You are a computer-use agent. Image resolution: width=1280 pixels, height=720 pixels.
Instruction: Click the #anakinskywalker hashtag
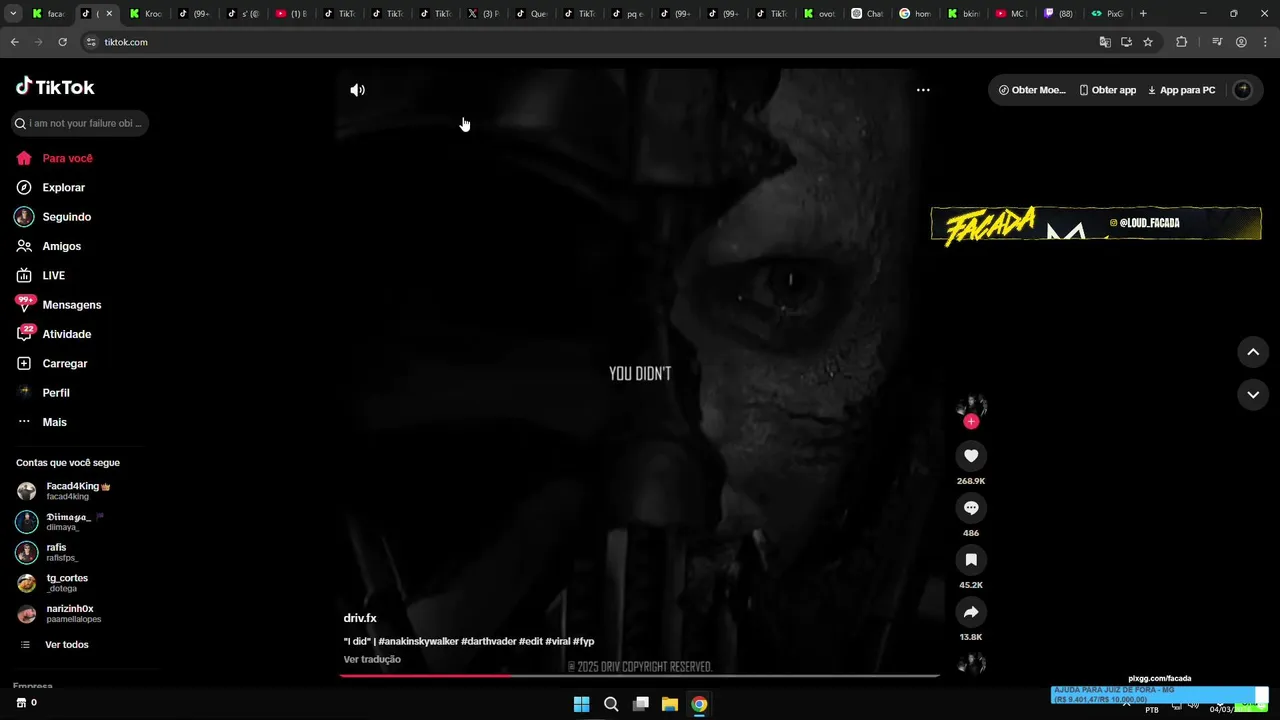coord(418,641)
